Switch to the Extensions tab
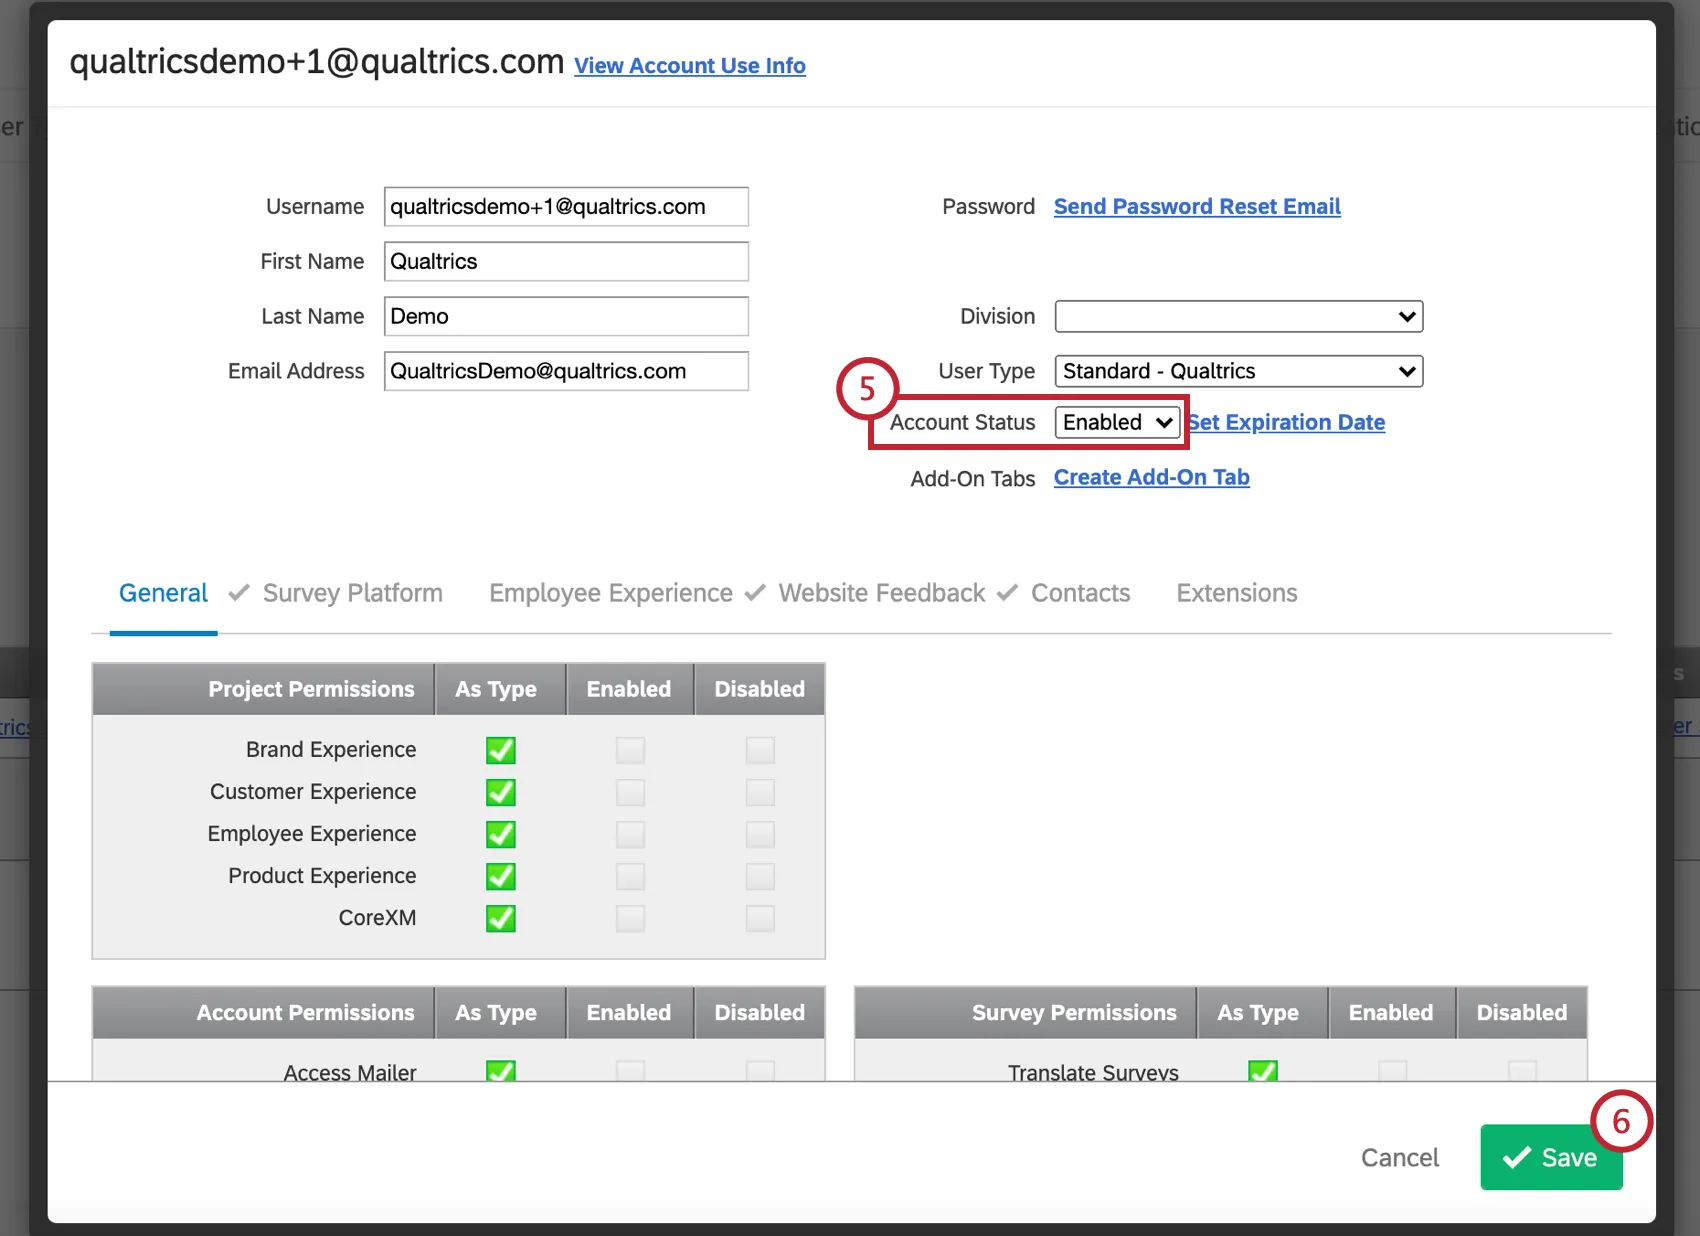This screenshot has width=1700, height=1236. tap(1237, 593)
